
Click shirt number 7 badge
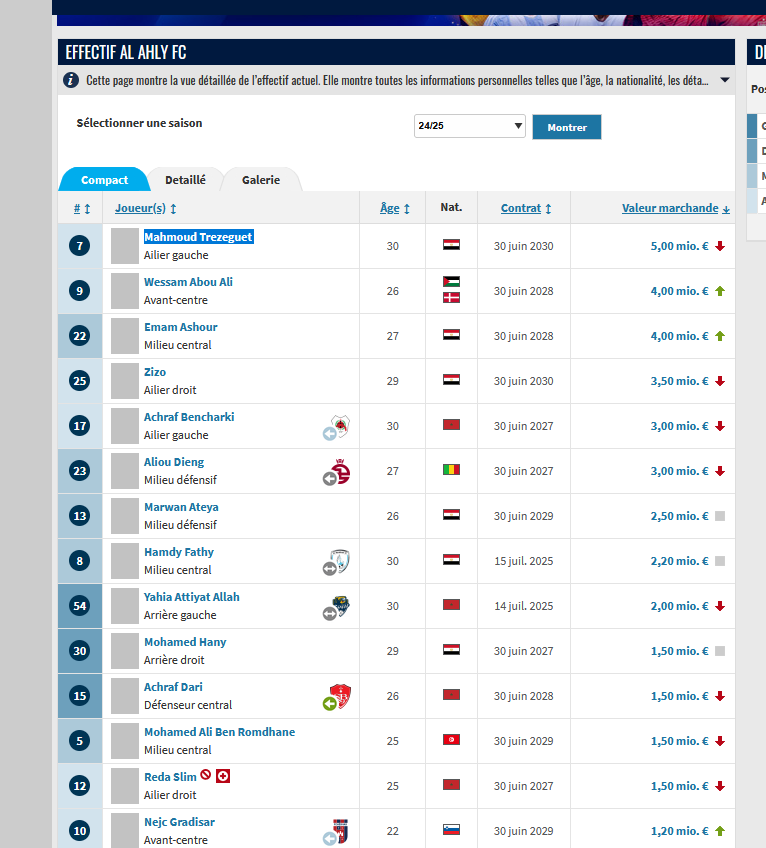tap(80, 246)
